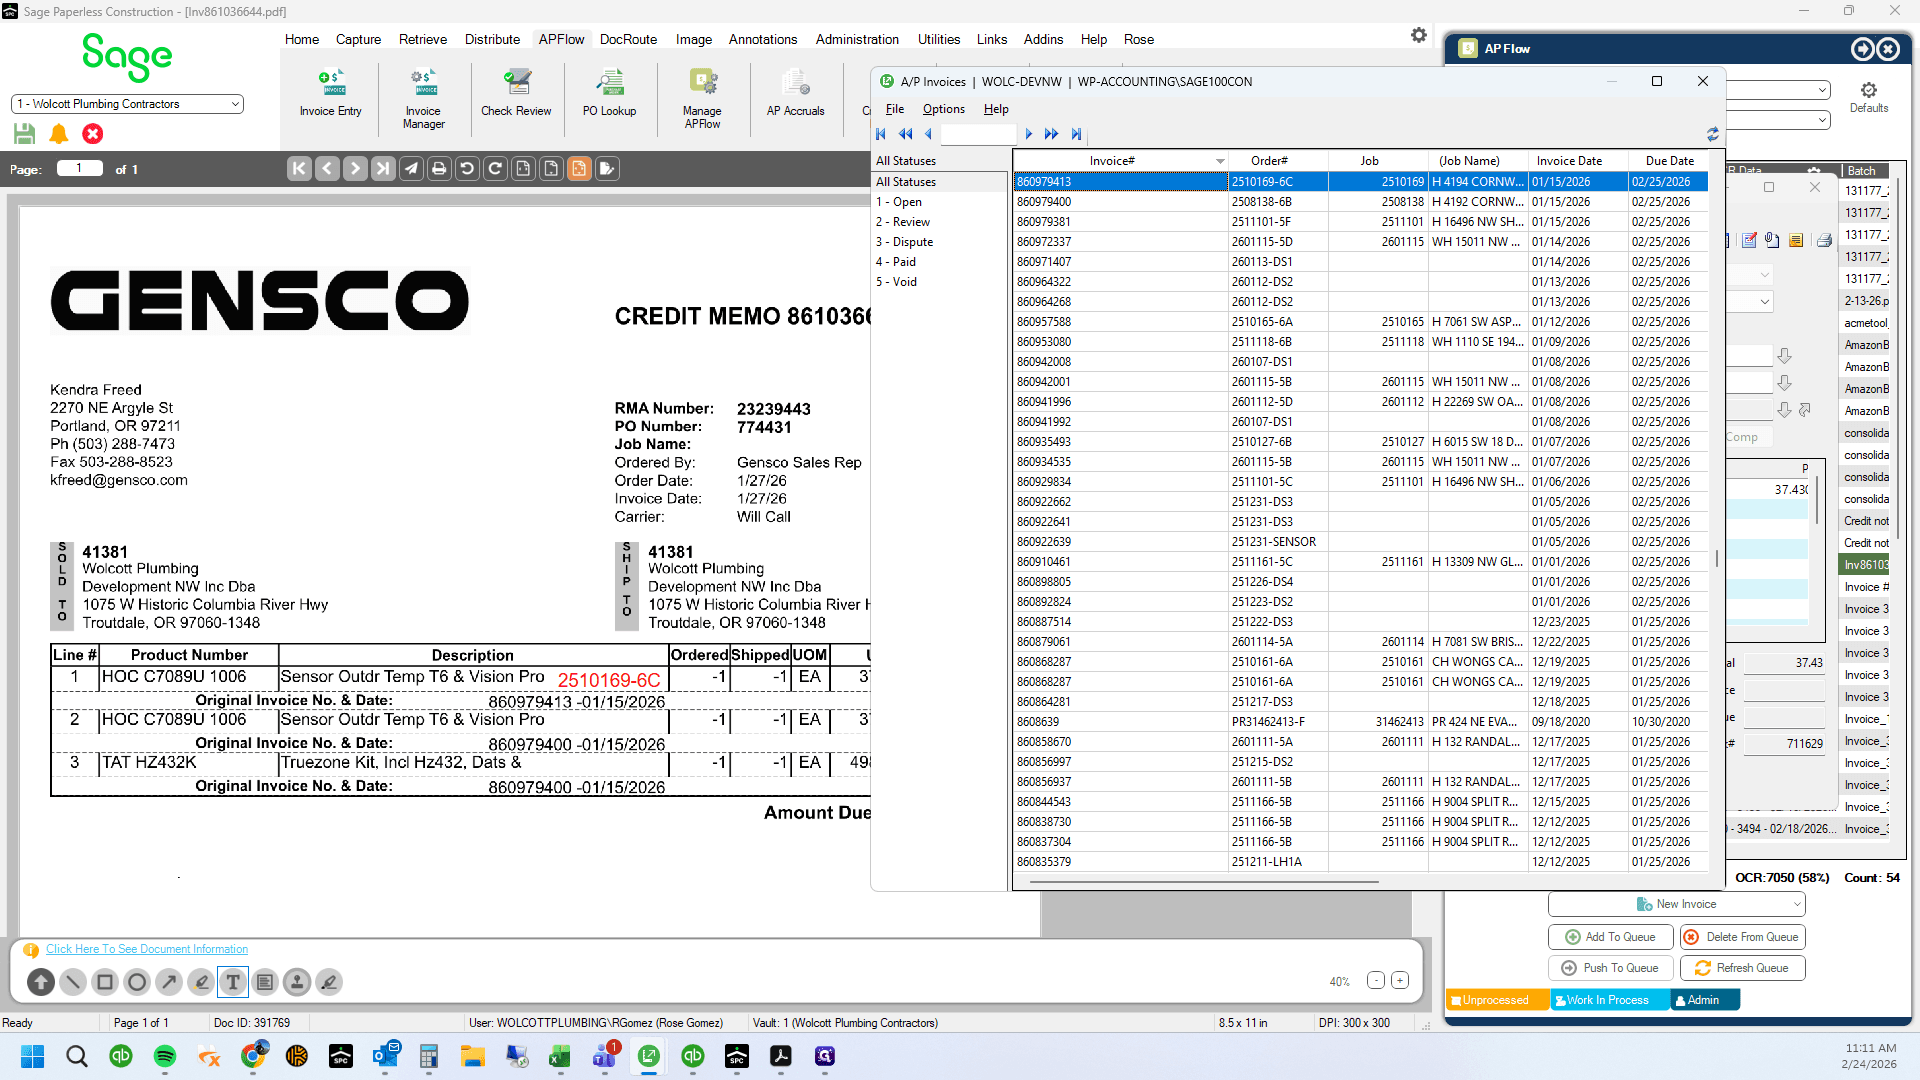Open the document information link
The image size is (1920, 1080).
147,949
